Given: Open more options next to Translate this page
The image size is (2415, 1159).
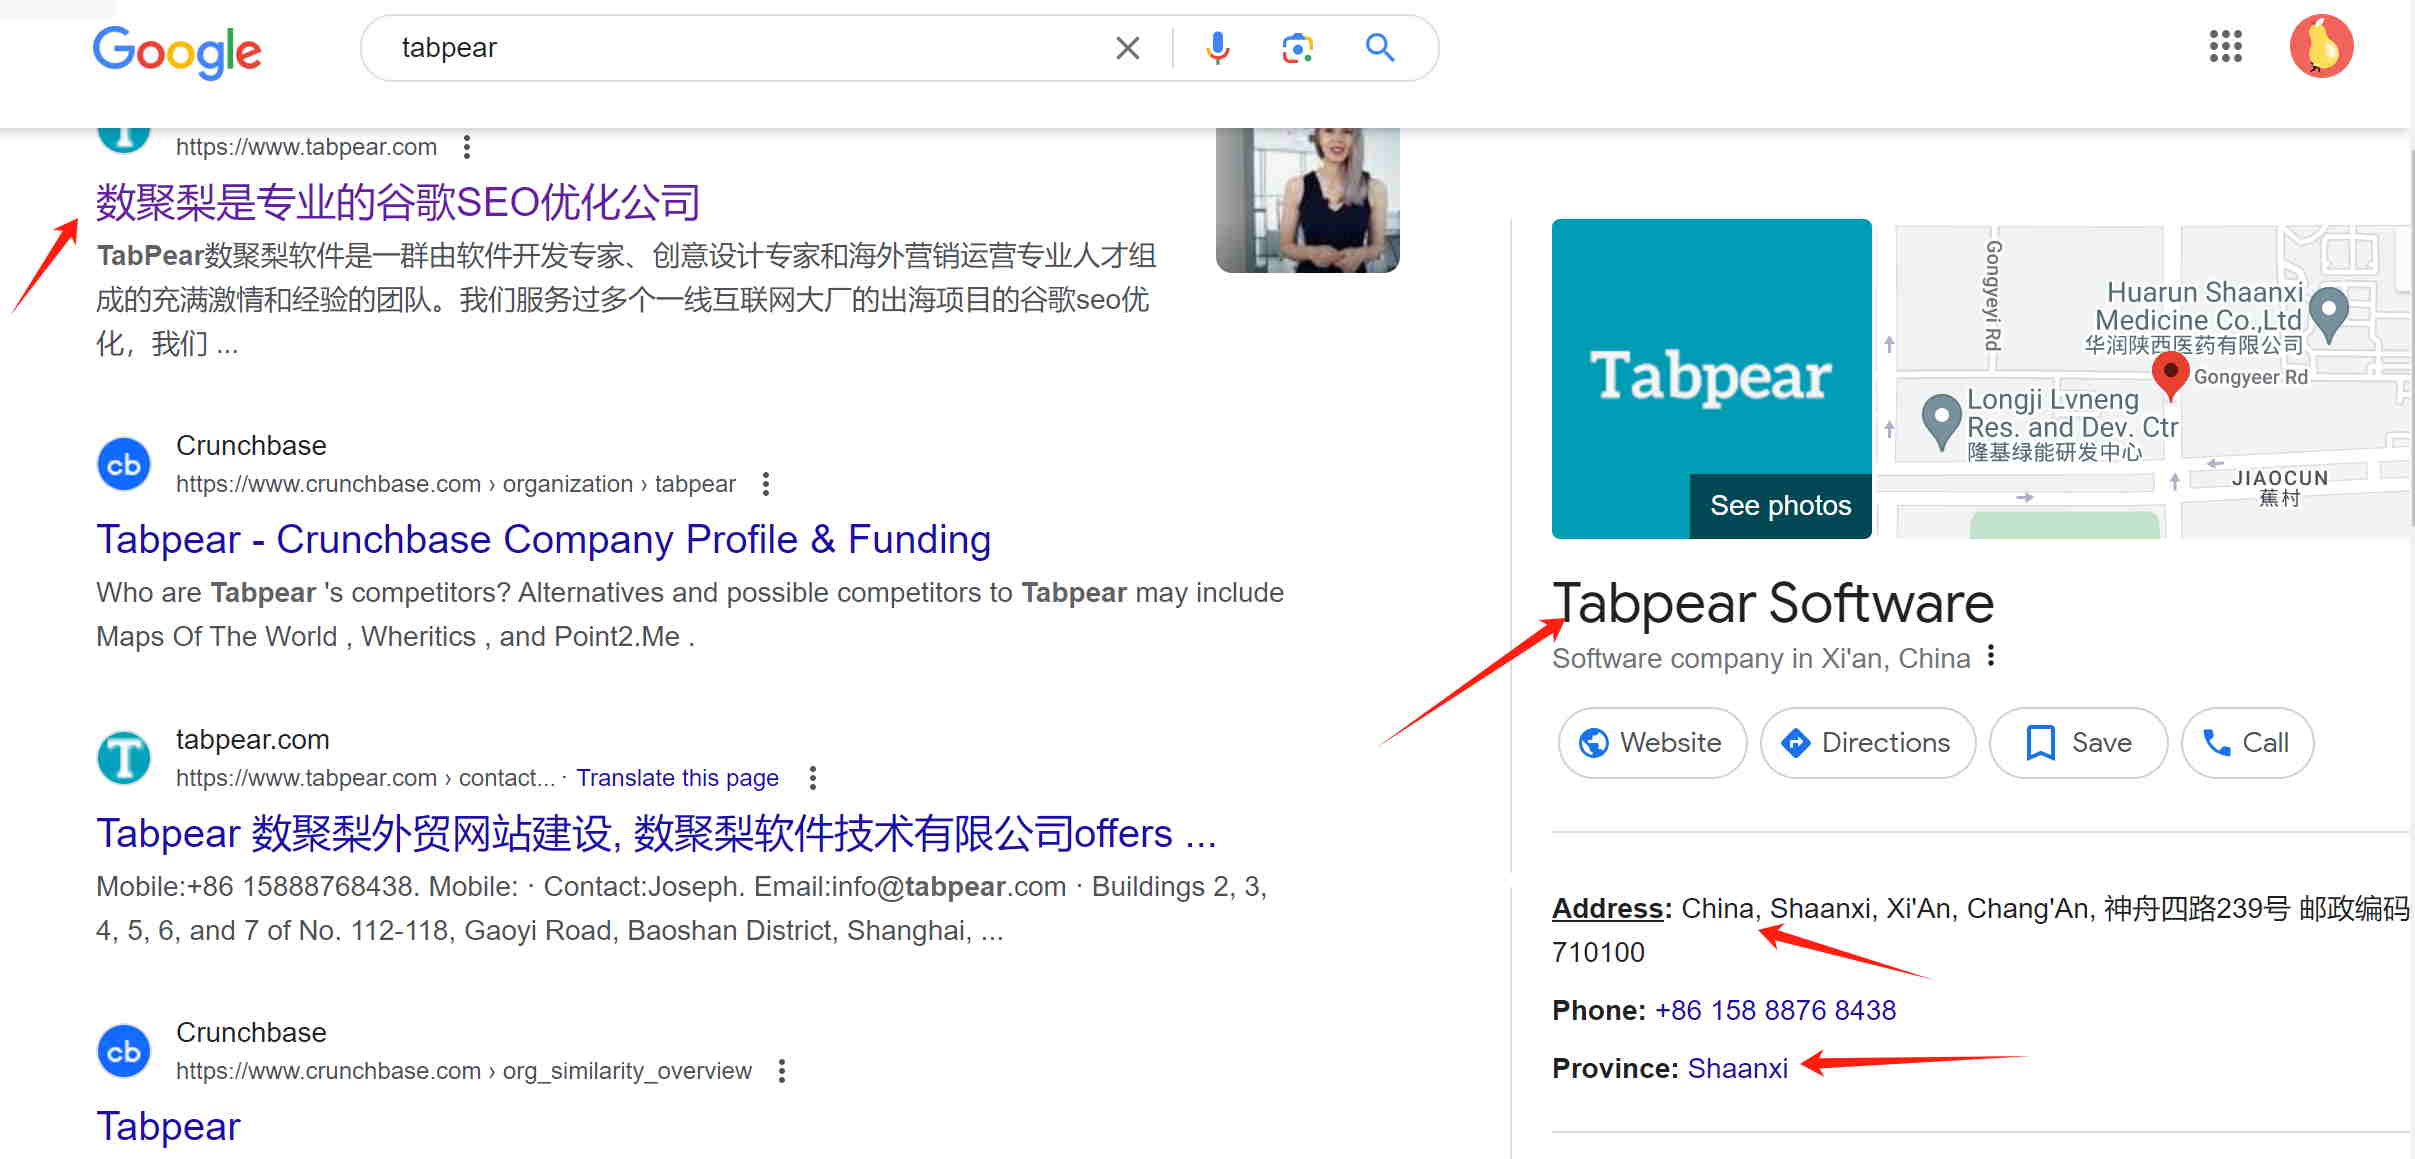Looking at the screenshot, I should 813,778.
